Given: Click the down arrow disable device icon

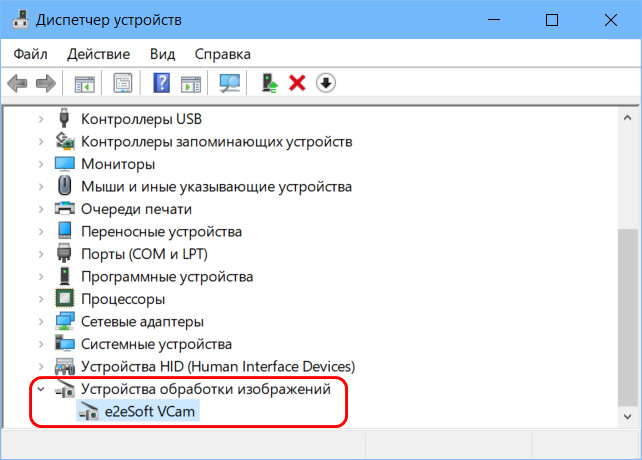Looking at the screenshot, I should (x=326, y=83).
